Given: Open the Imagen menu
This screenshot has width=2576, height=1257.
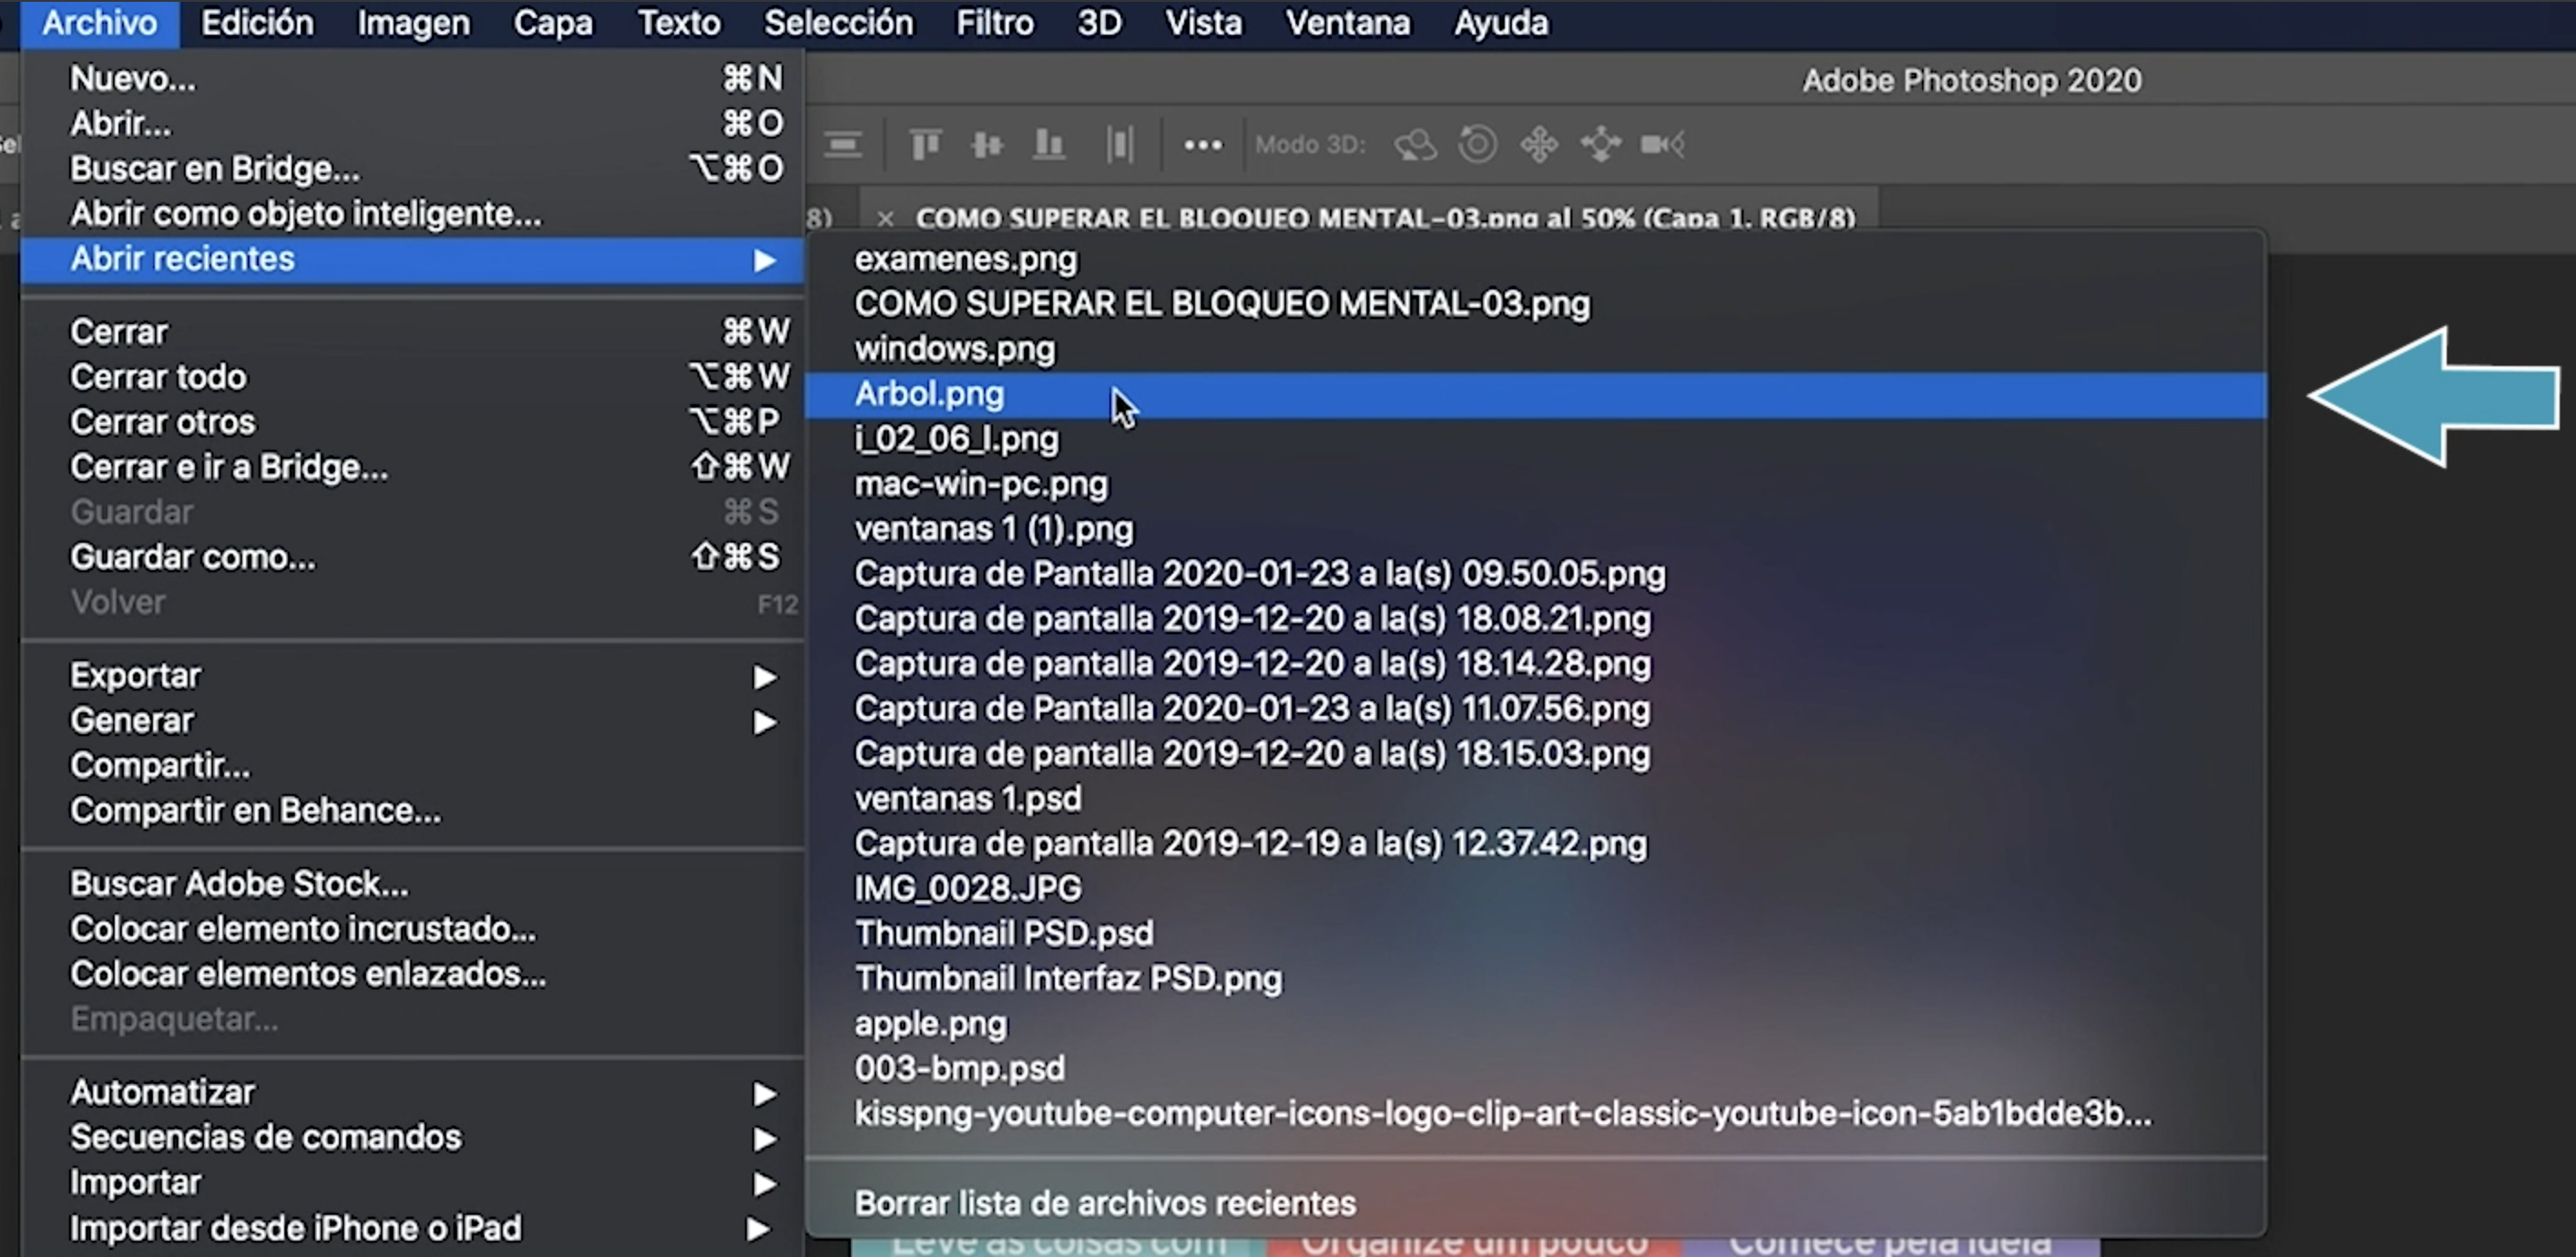Looking at the screenshot, I should [413, 23].
